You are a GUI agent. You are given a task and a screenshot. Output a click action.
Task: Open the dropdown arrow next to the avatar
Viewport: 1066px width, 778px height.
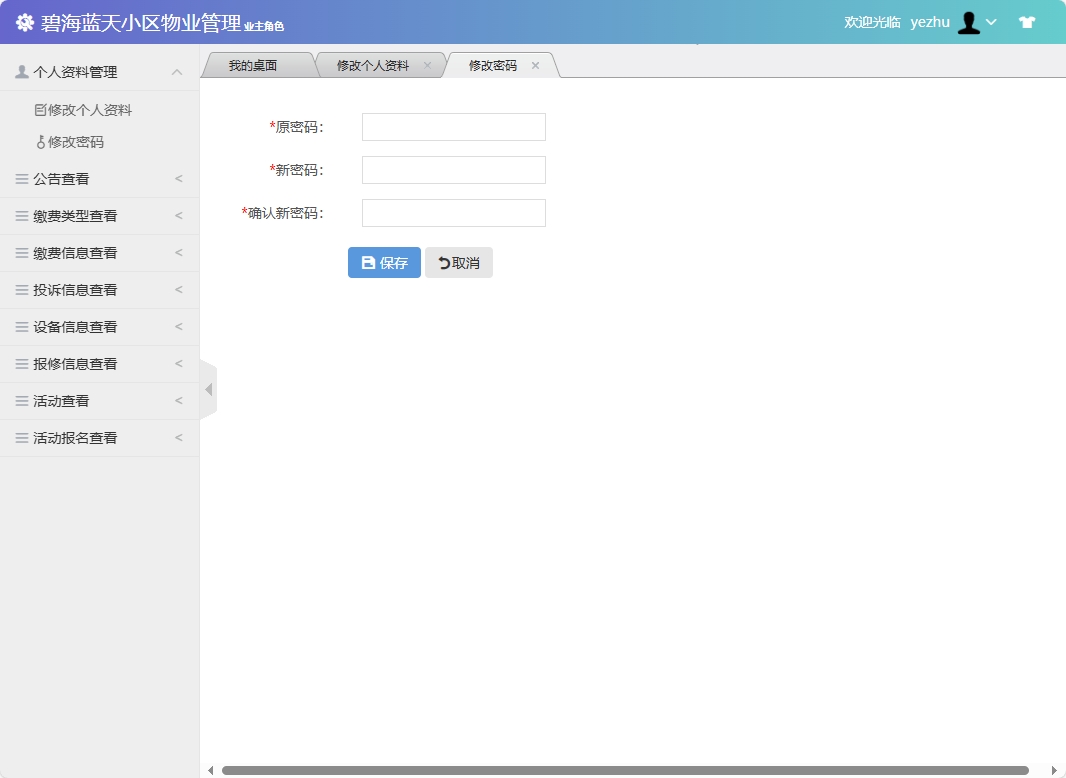pos(991,22)
